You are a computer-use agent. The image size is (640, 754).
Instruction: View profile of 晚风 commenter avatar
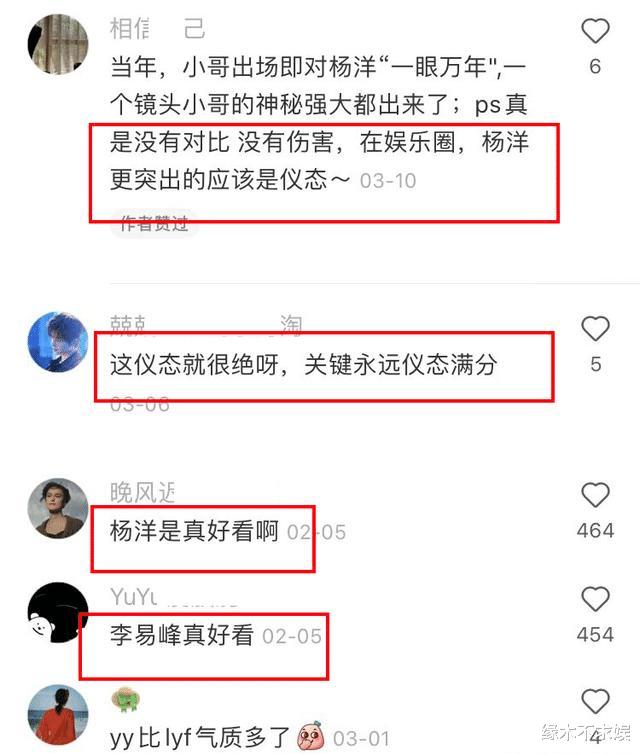click(58, 508)
